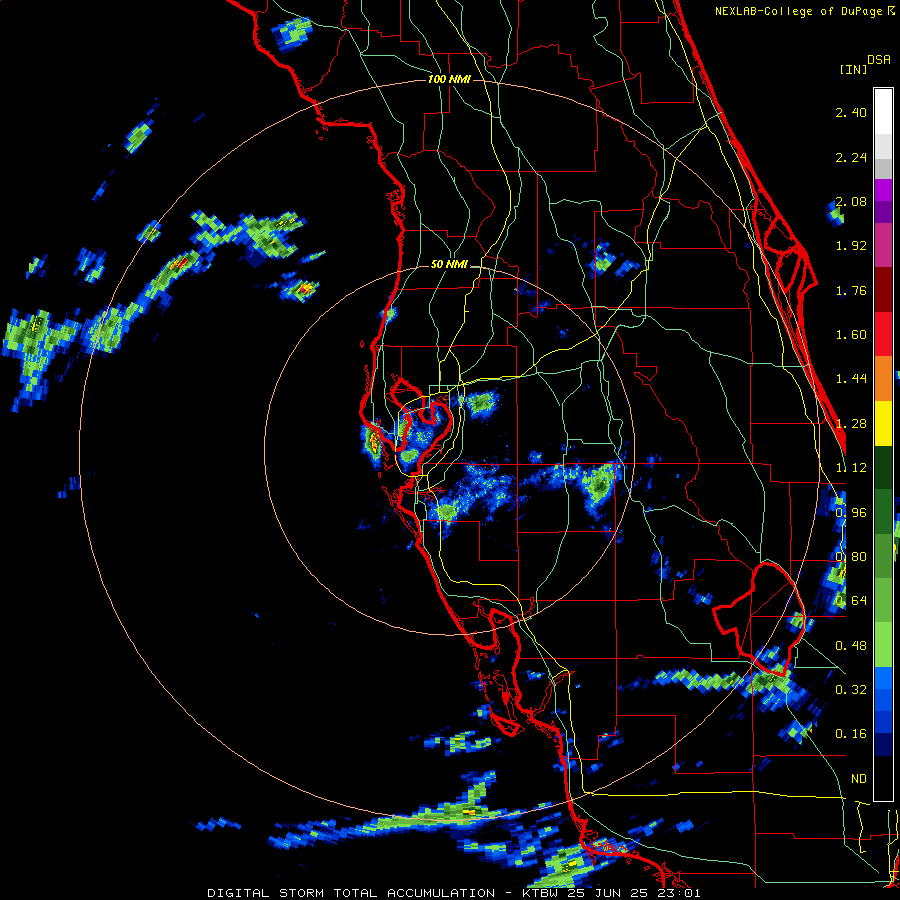Viewport: 900px width, 900px height.
Task: Click the 1.28 legend value
Action: click(851, 424)
